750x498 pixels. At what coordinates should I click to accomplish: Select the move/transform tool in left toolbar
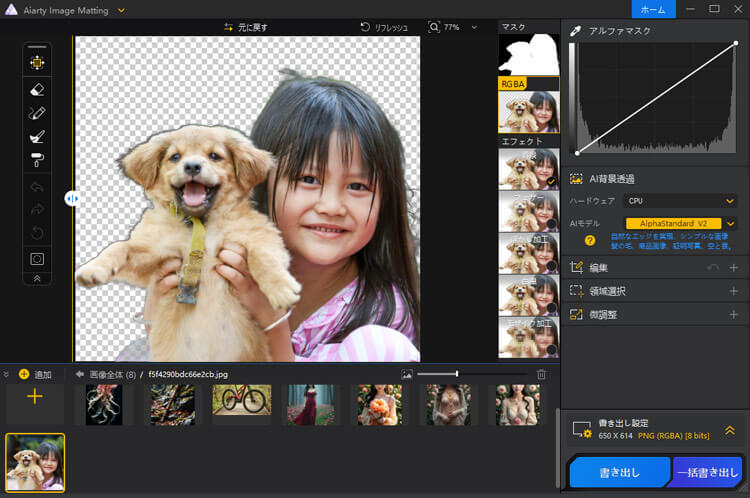coord(37,63)
